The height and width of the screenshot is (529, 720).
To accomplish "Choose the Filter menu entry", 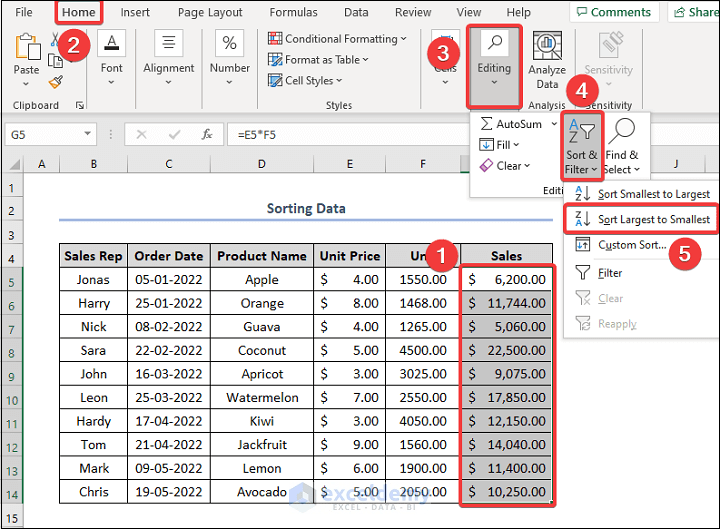I will [x=641, y=273].
